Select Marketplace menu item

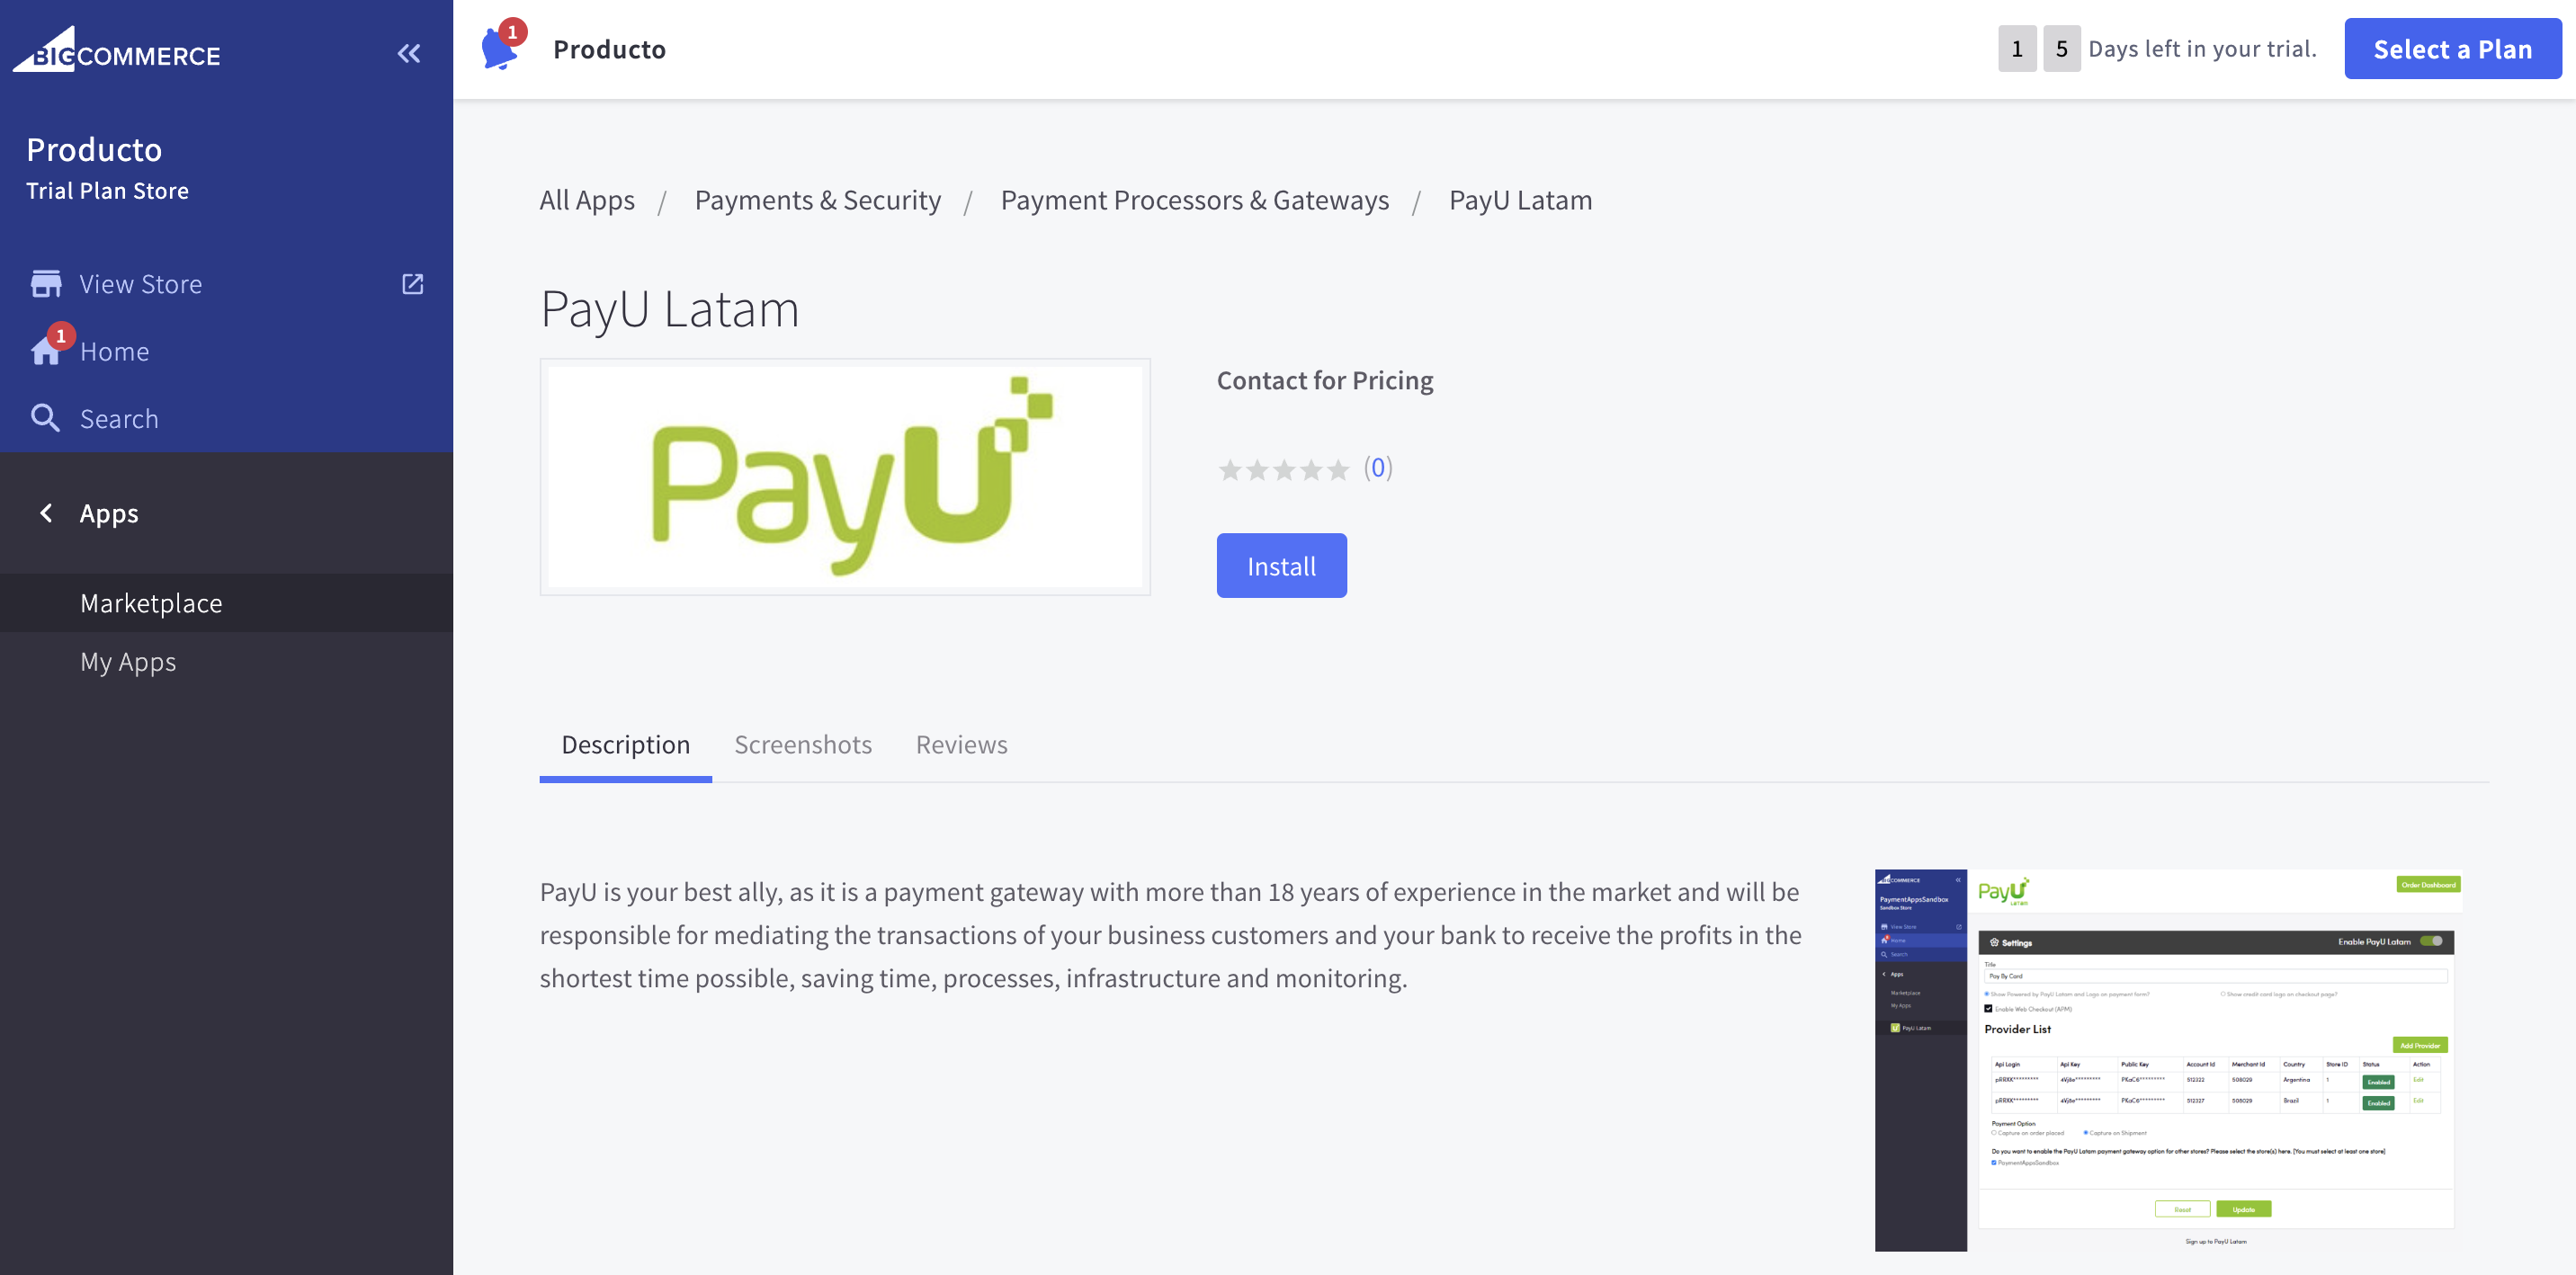tap(226, 603)
